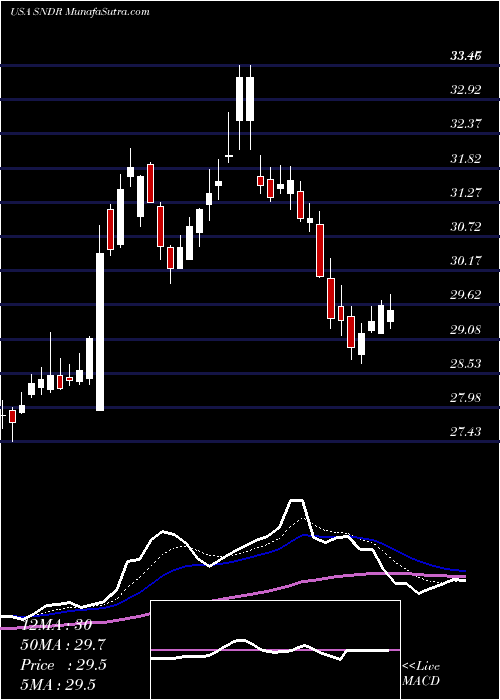Click the 32.37 price axis label
Viewport: 500px width, 700px height.
(466, 124)
